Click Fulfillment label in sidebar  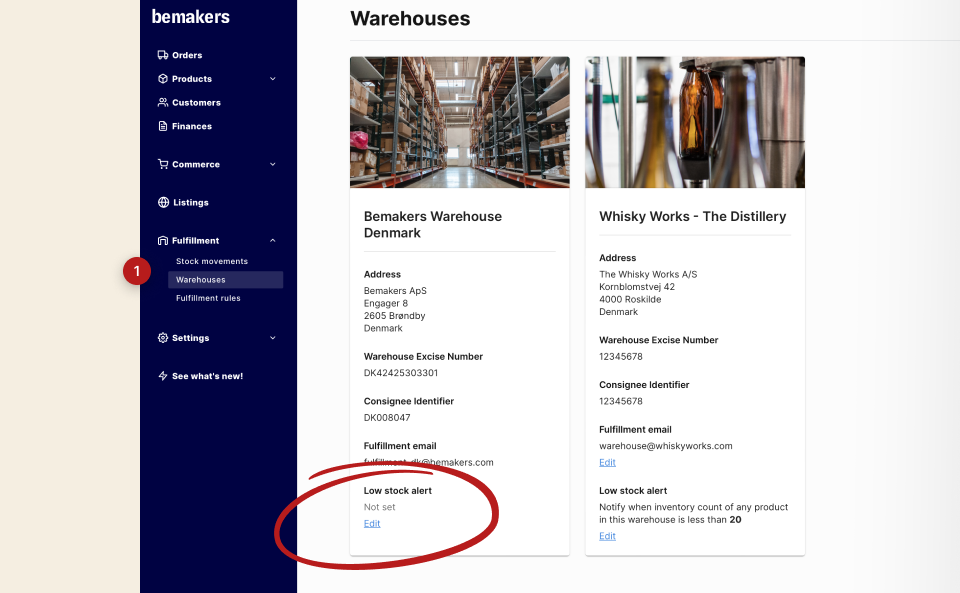coord(195,241)
